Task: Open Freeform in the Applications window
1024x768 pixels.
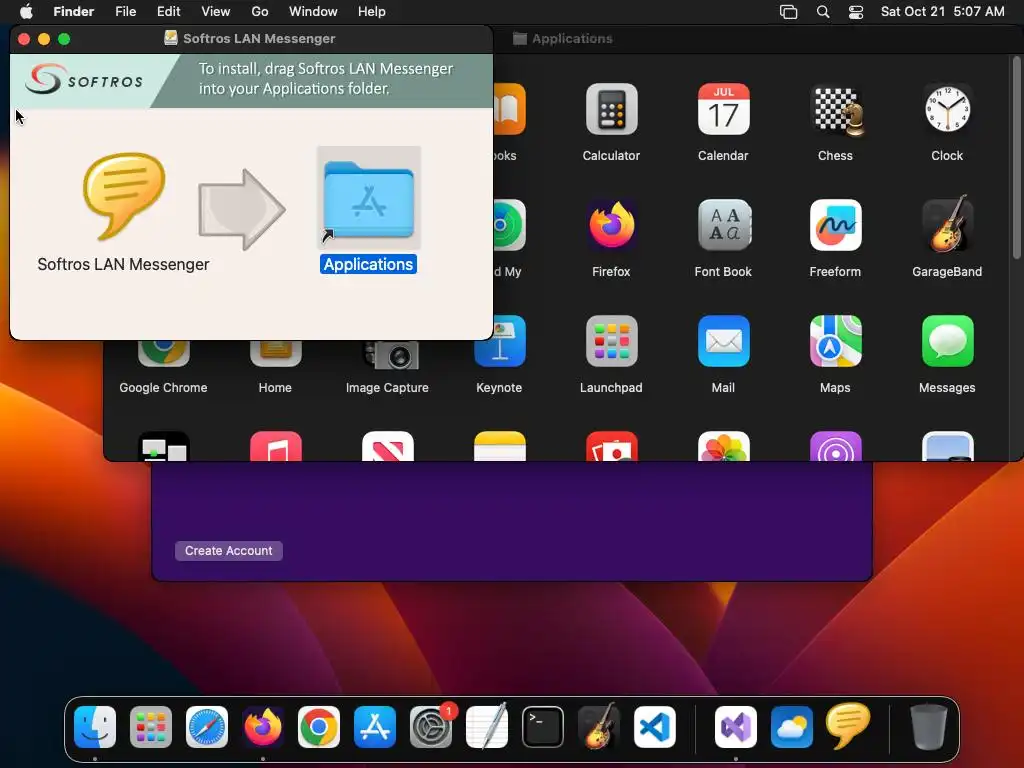Action: tap(835, 225)
